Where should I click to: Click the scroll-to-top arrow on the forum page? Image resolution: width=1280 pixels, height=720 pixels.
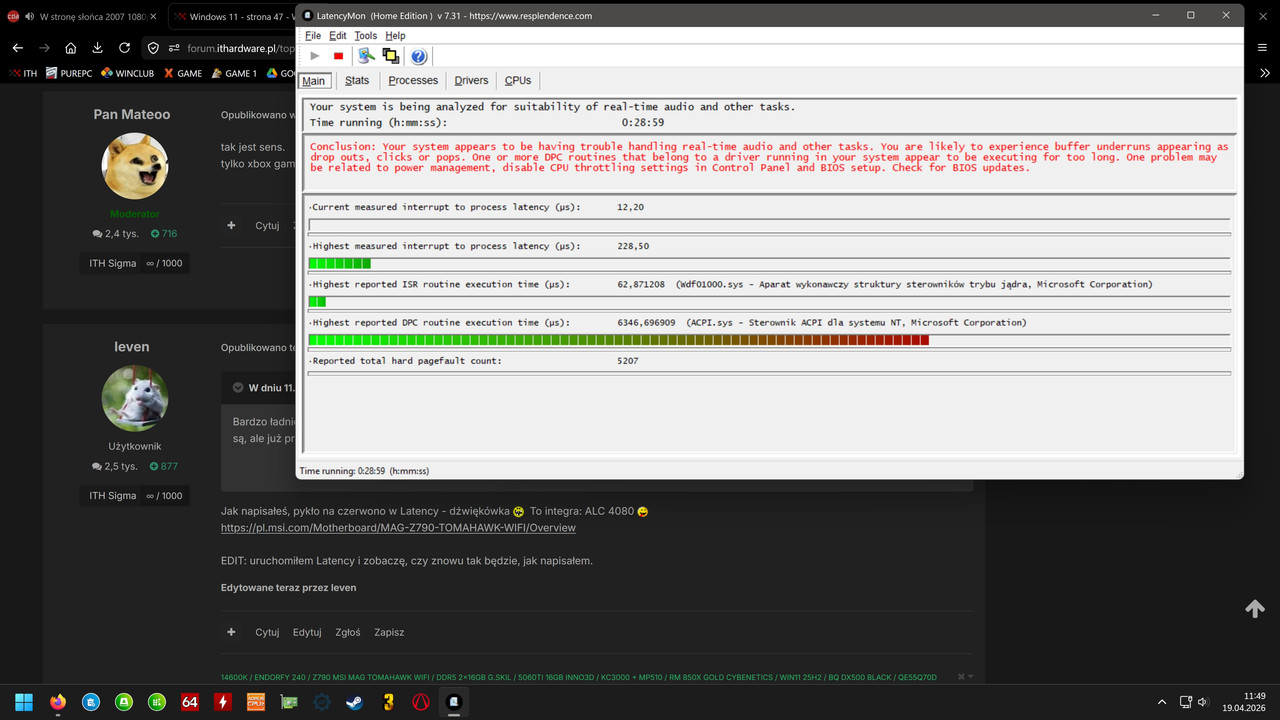click(1255, 609)
